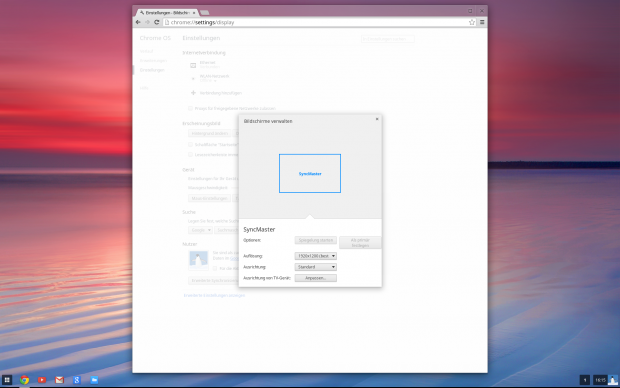Image resolution: width=620 pixels, height=388 pixels.
Task: Click the chrome://settings/display address bar
Action: click(316, 22)
